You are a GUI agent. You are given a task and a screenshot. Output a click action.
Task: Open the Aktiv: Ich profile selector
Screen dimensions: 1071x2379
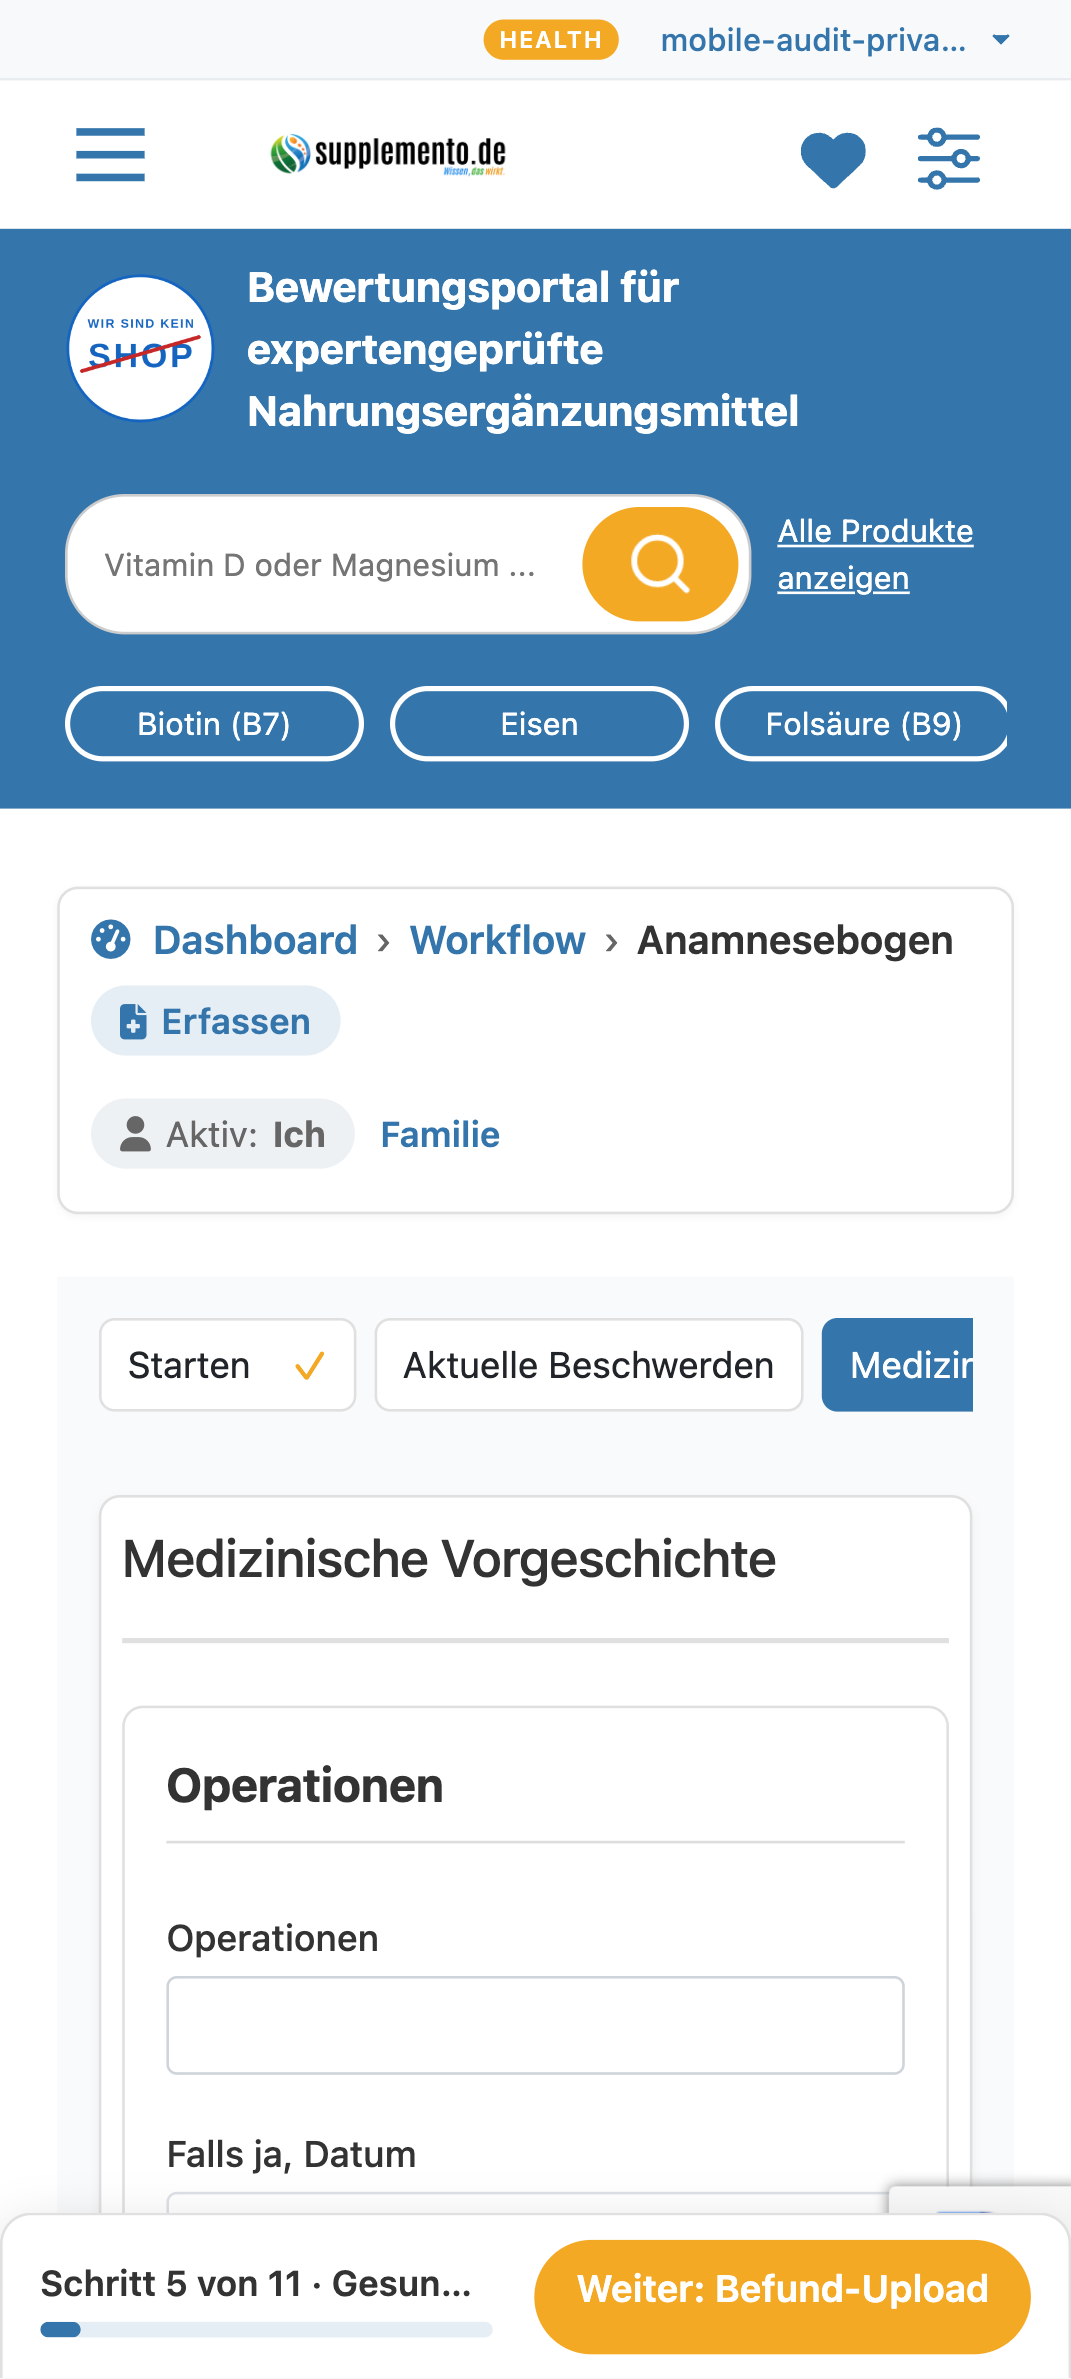(x=223, y=1134)
